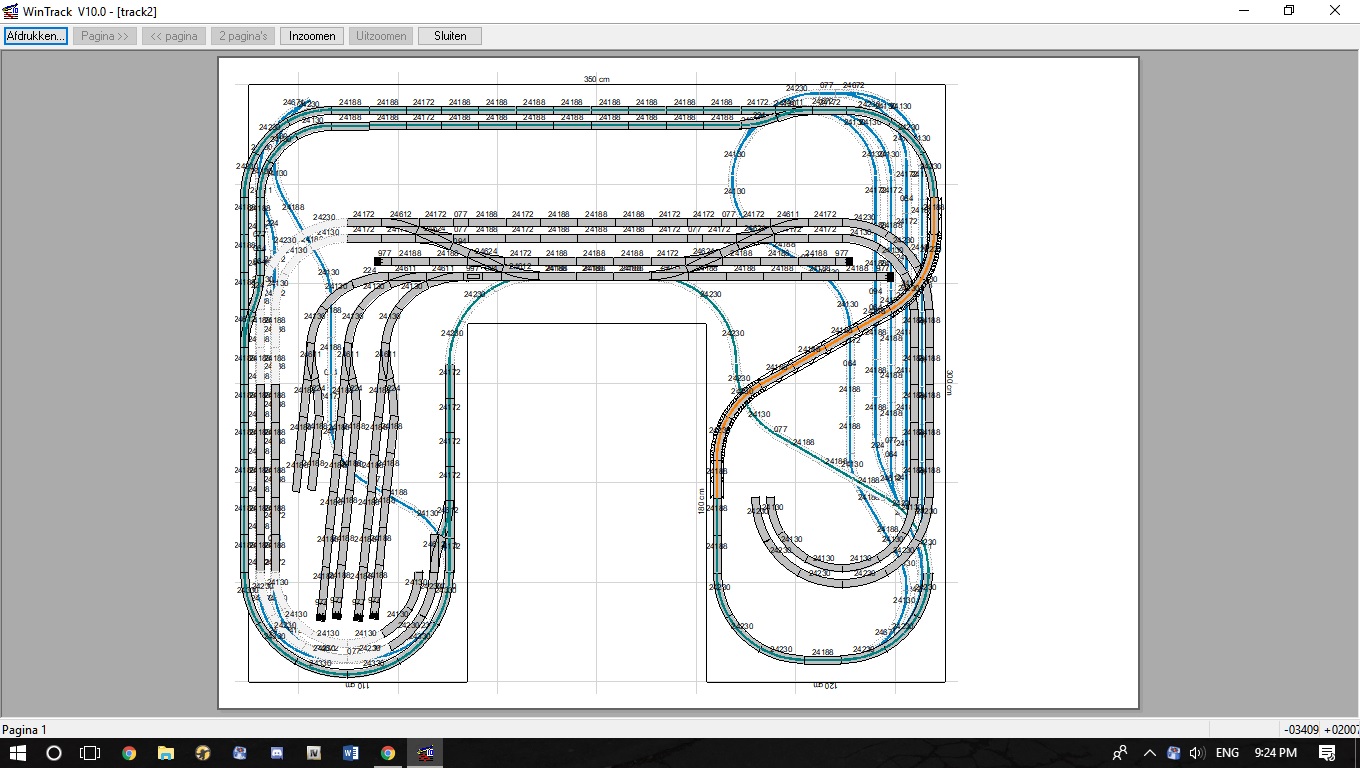
Task: Click the WinTrack title bar icon
Action: [11, 11]
